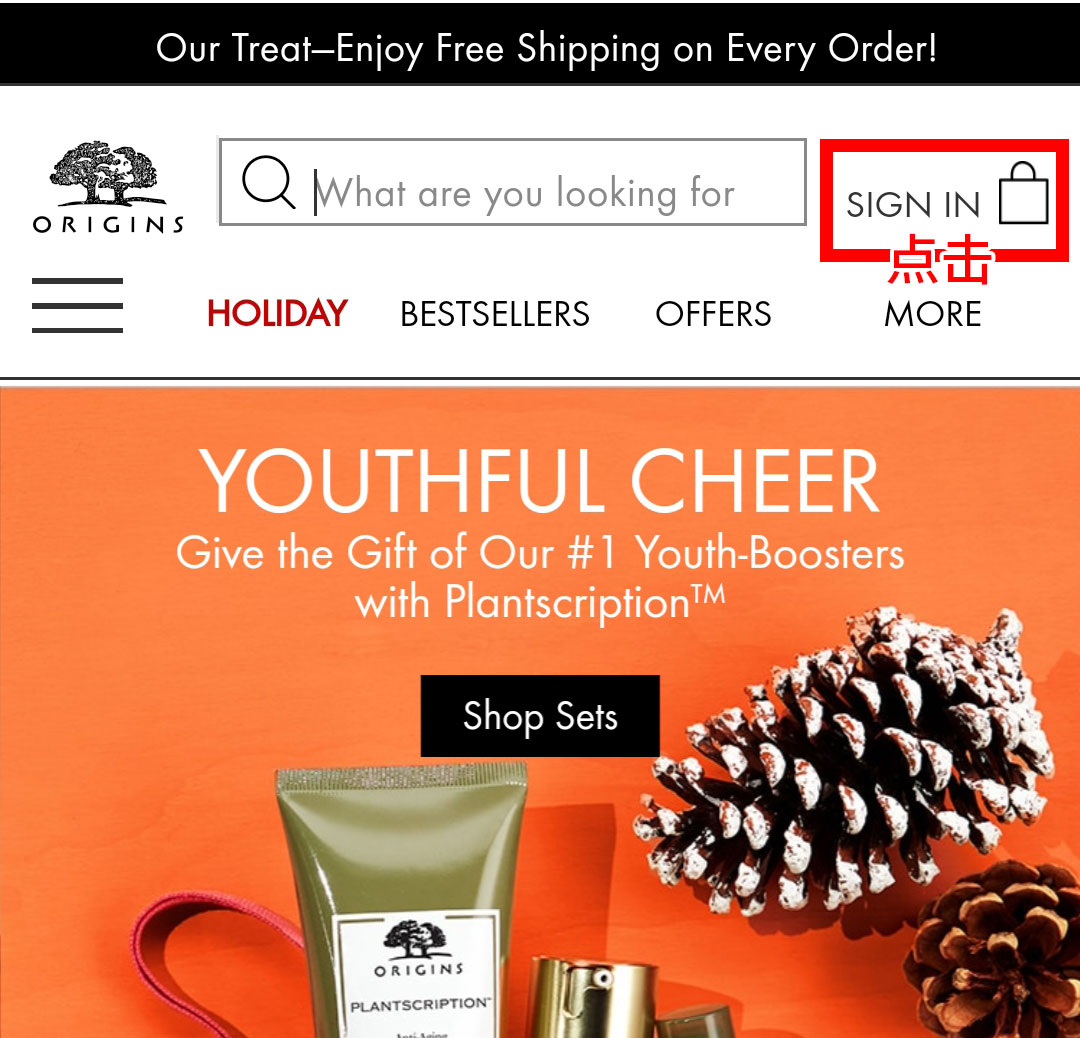Expand the MORE navigation menu

pyautogui.click(x=932, y=314)
